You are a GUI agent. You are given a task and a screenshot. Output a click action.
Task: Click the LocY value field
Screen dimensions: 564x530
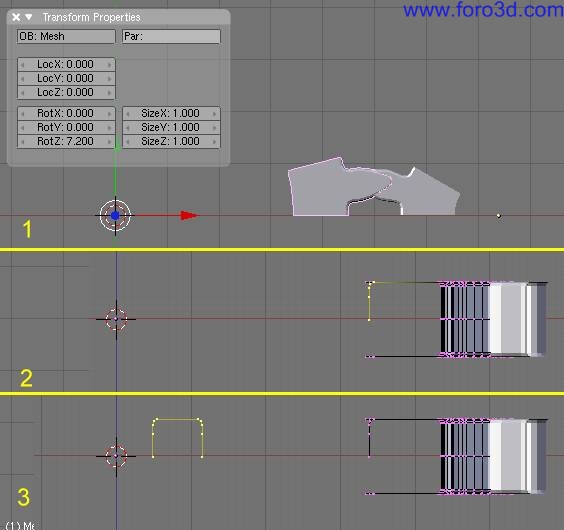(x=66, y=78)
